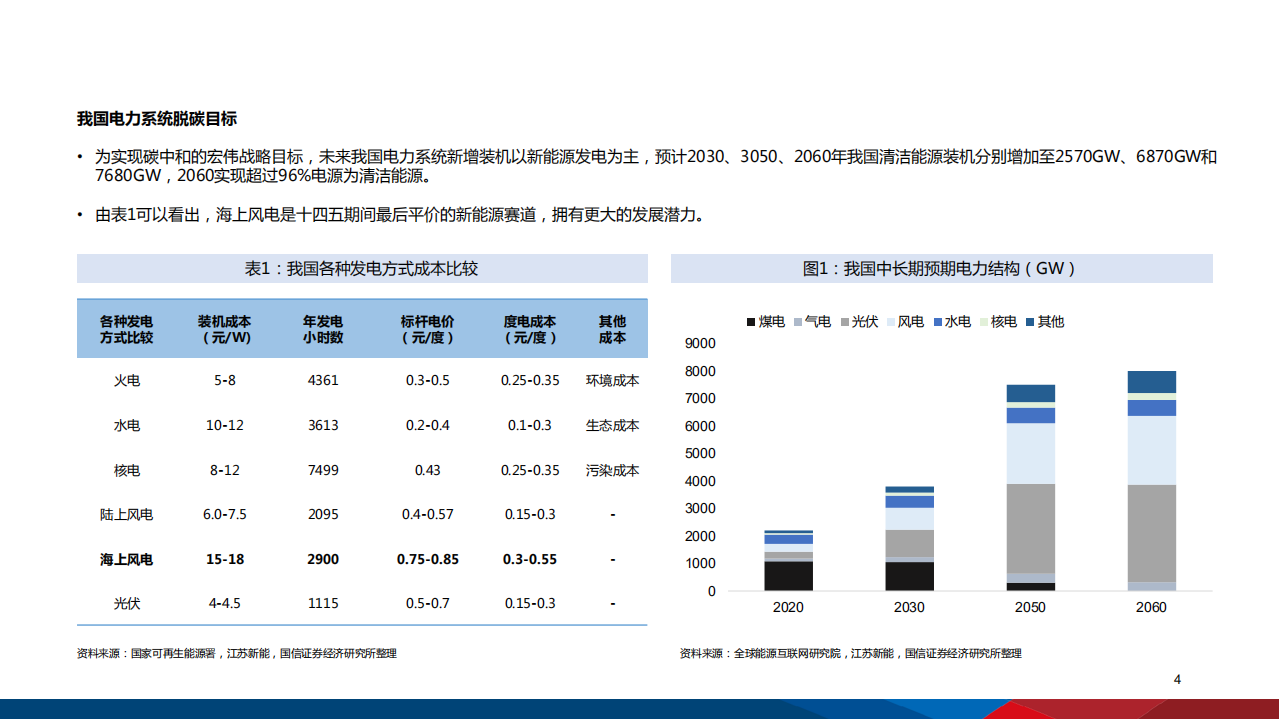
Task: Open the 全球能源互联网研究院 source reference
Action: point(790,654)
